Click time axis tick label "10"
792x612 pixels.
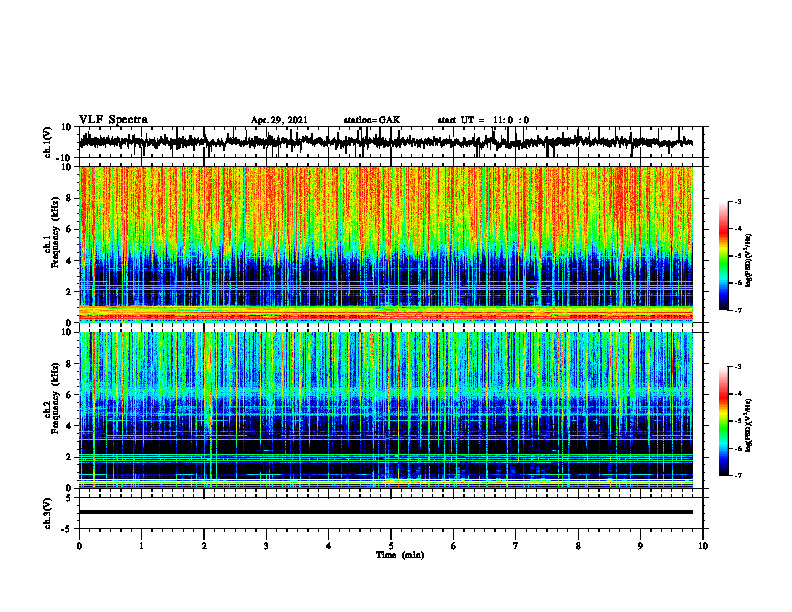[703, 546]
